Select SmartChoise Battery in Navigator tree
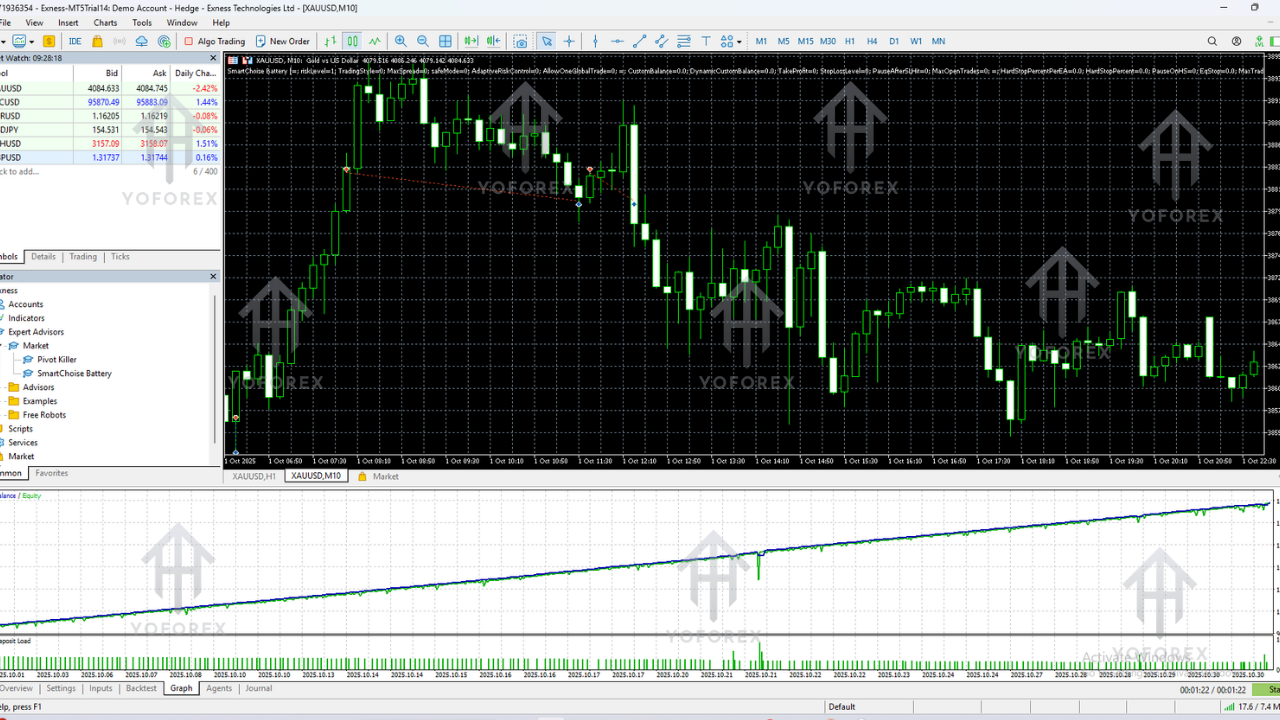Image resolution: width=1280 pixels, height=720 pixels. coord(74,373)
